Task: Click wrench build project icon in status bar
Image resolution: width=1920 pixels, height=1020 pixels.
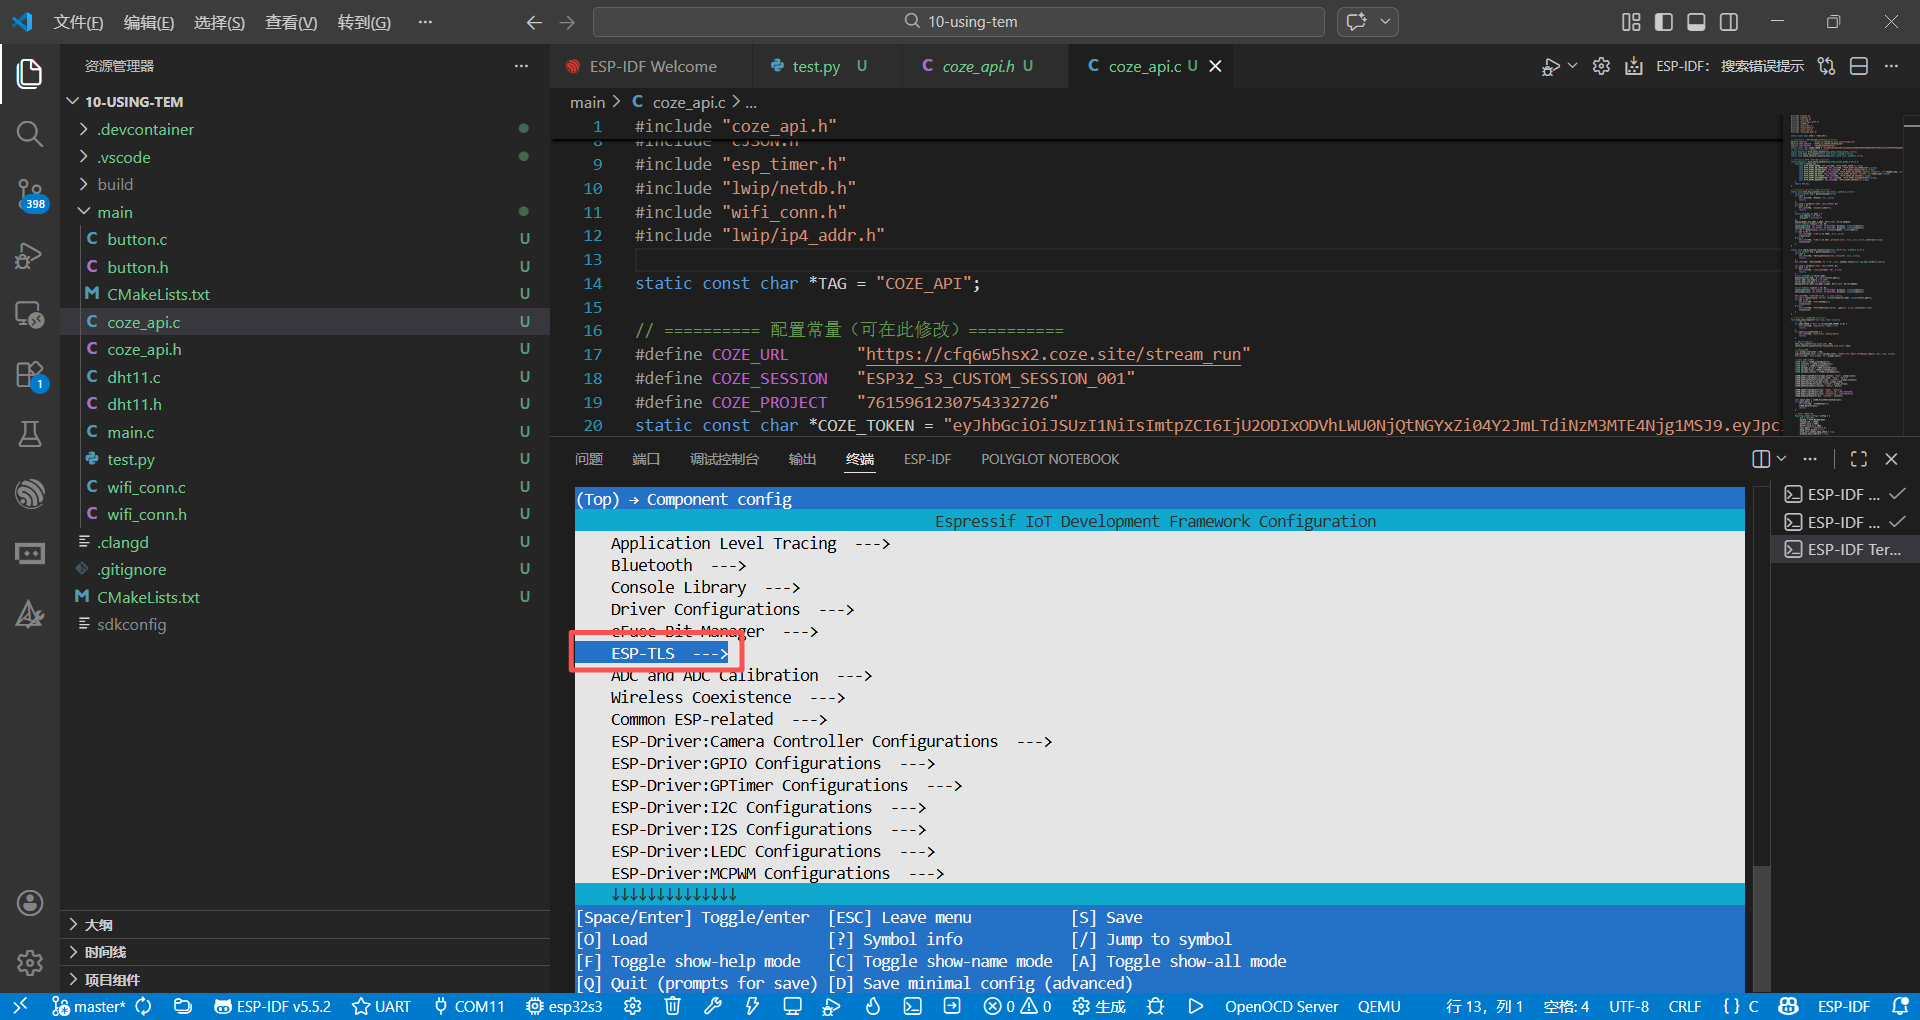Action: [x=712, y=1006]
